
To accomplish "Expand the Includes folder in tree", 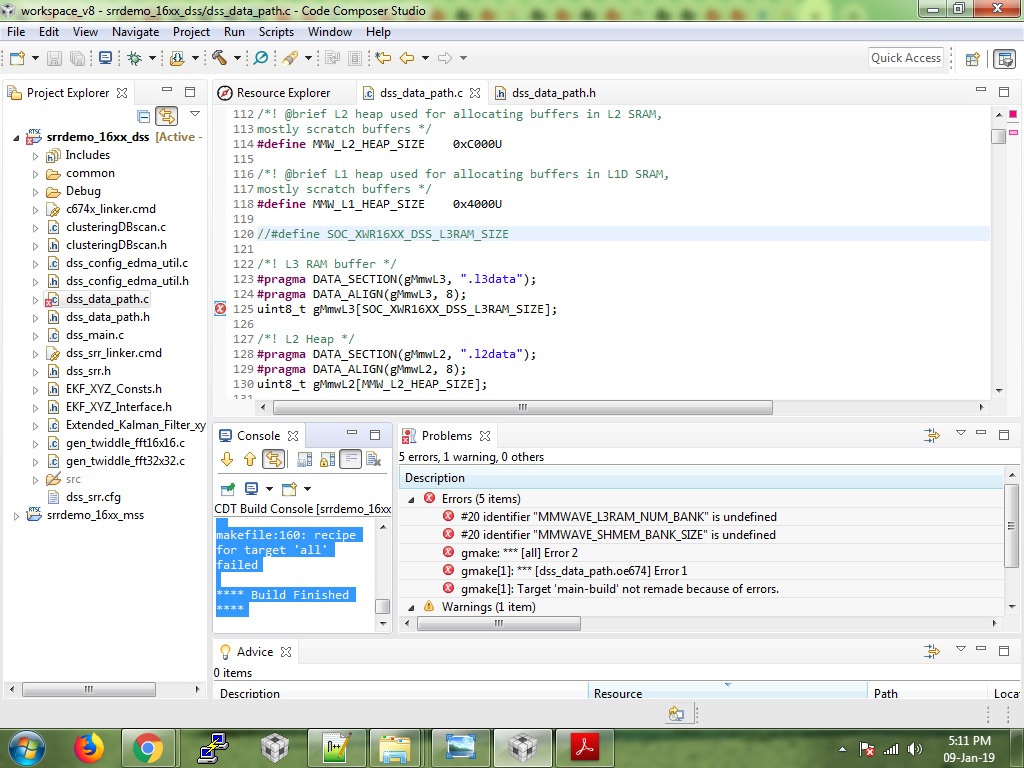I will [35, 156].
